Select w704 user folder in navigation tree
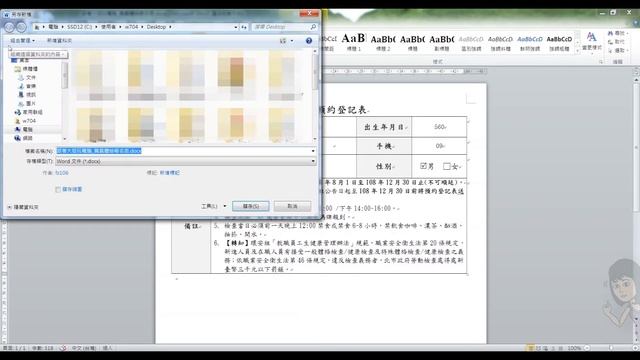 click(x=25, y=121)
